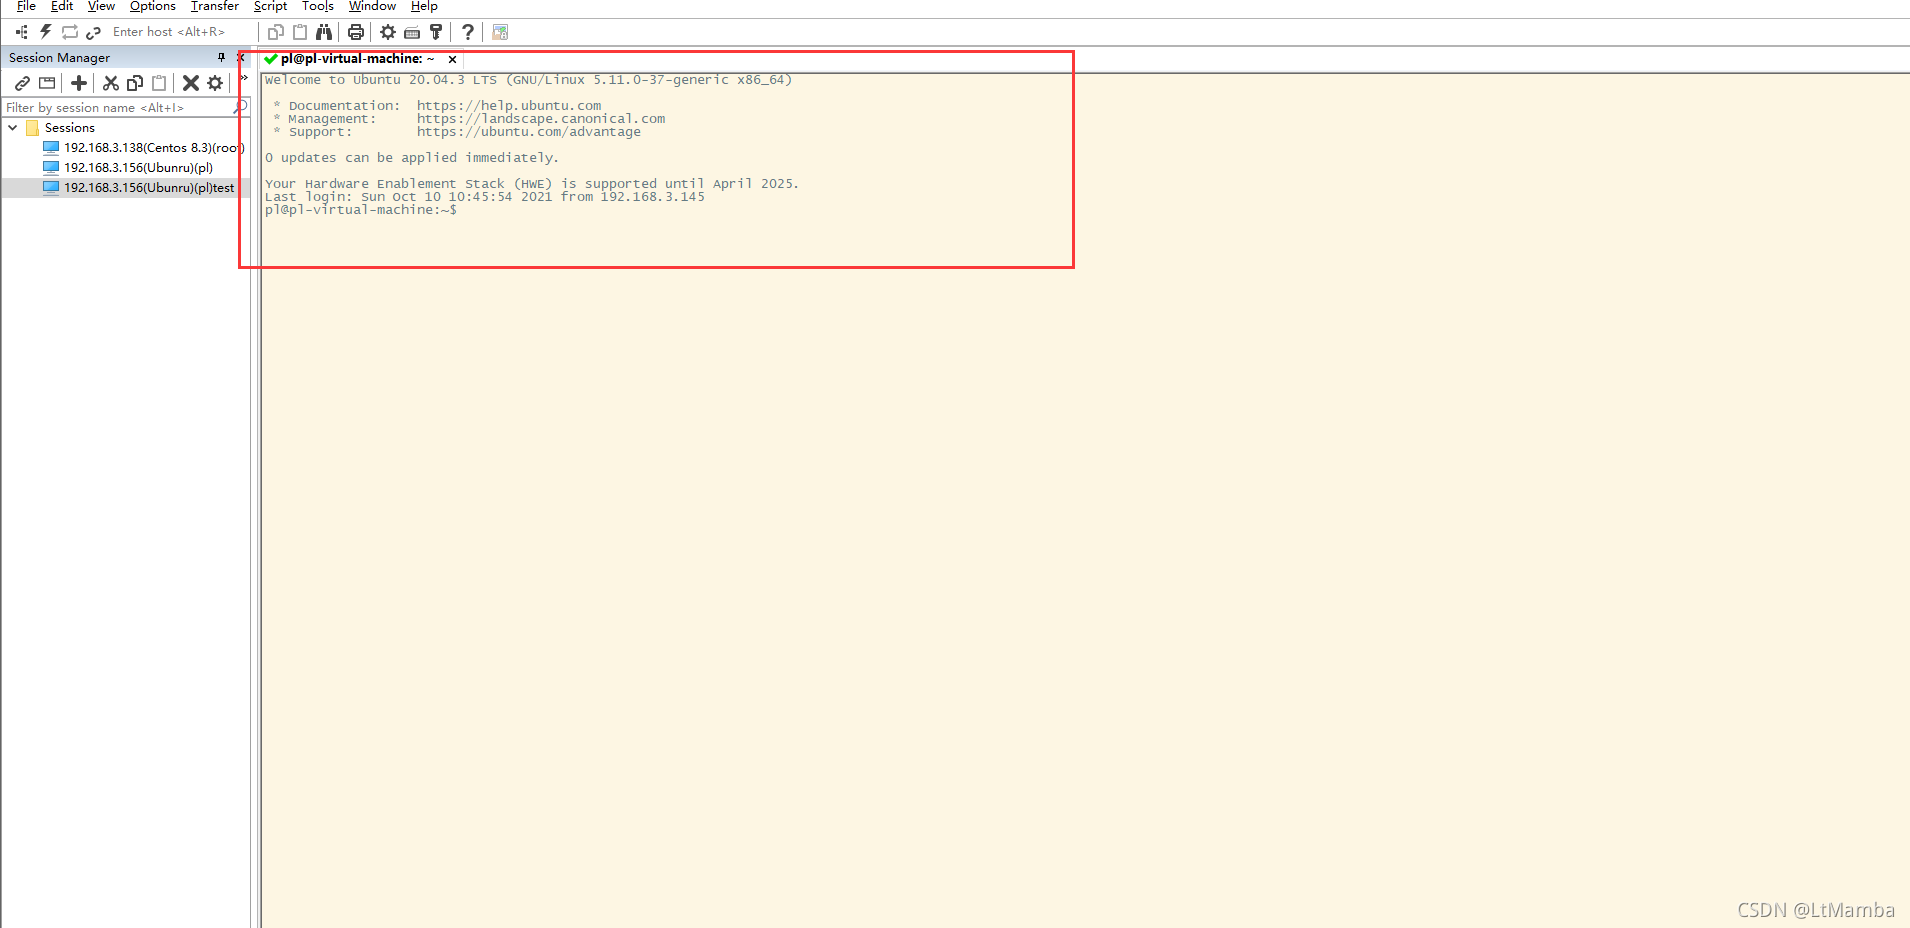Click the keymap editor keyboard icon
This screenshot has width=1910, height=928.
tap(412, 32)
